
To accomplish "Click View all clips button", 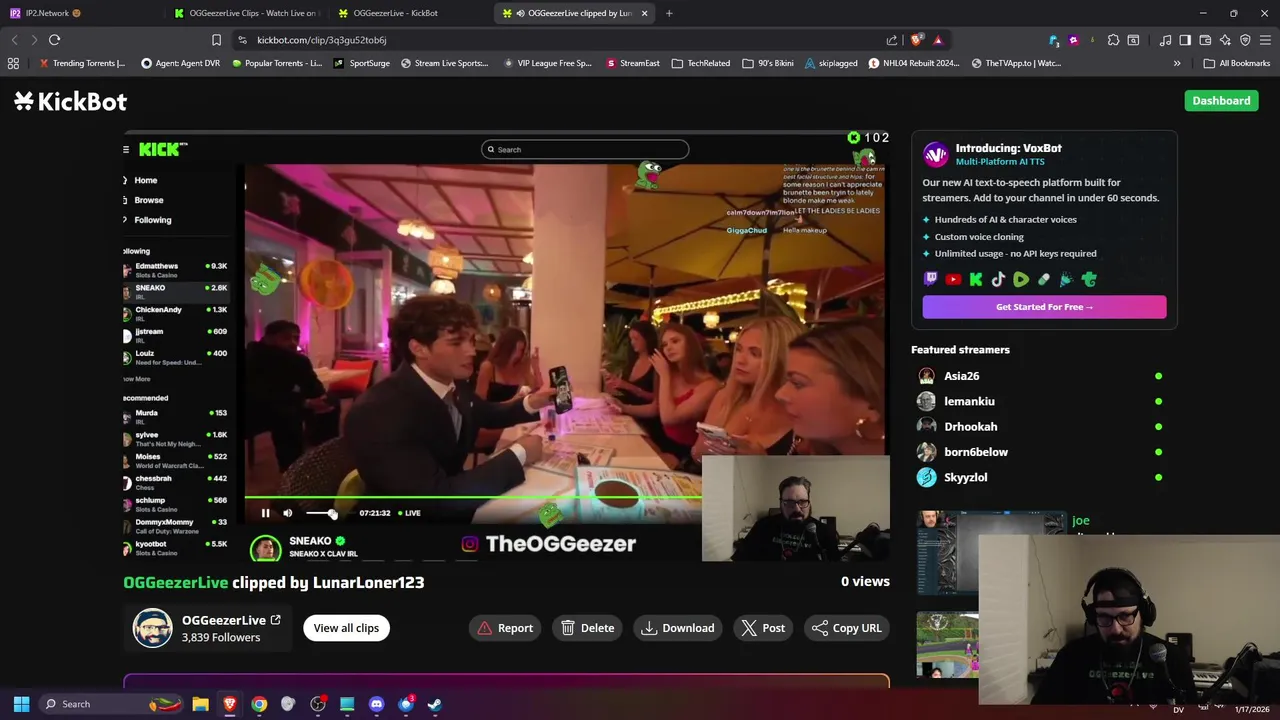I will (x=346, y=628).
